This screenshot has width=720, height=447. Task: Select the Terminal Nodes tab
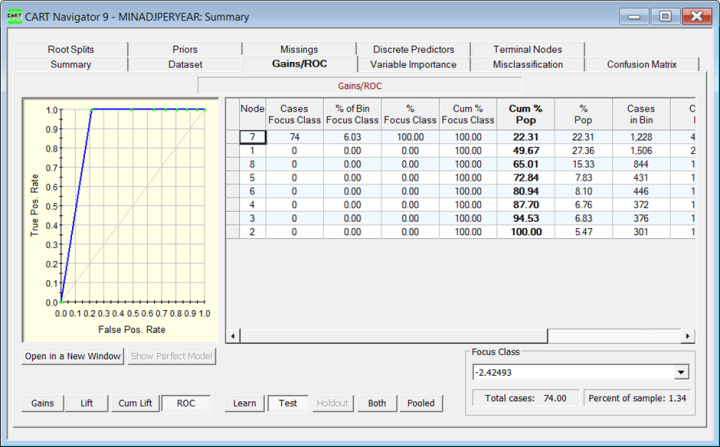point(527,49)
